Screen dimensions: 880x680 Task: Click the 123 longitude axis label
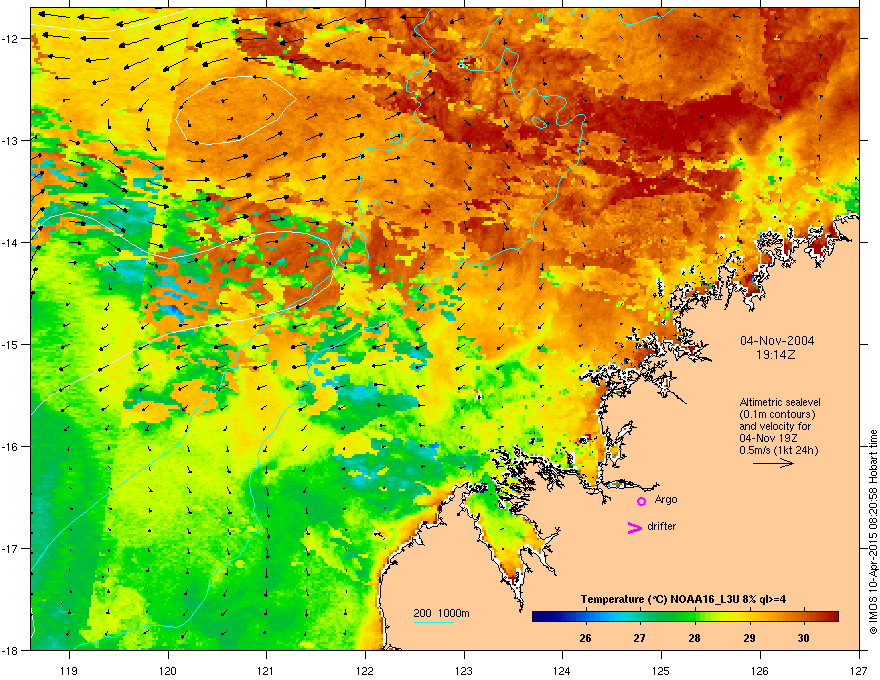(464, 671)
